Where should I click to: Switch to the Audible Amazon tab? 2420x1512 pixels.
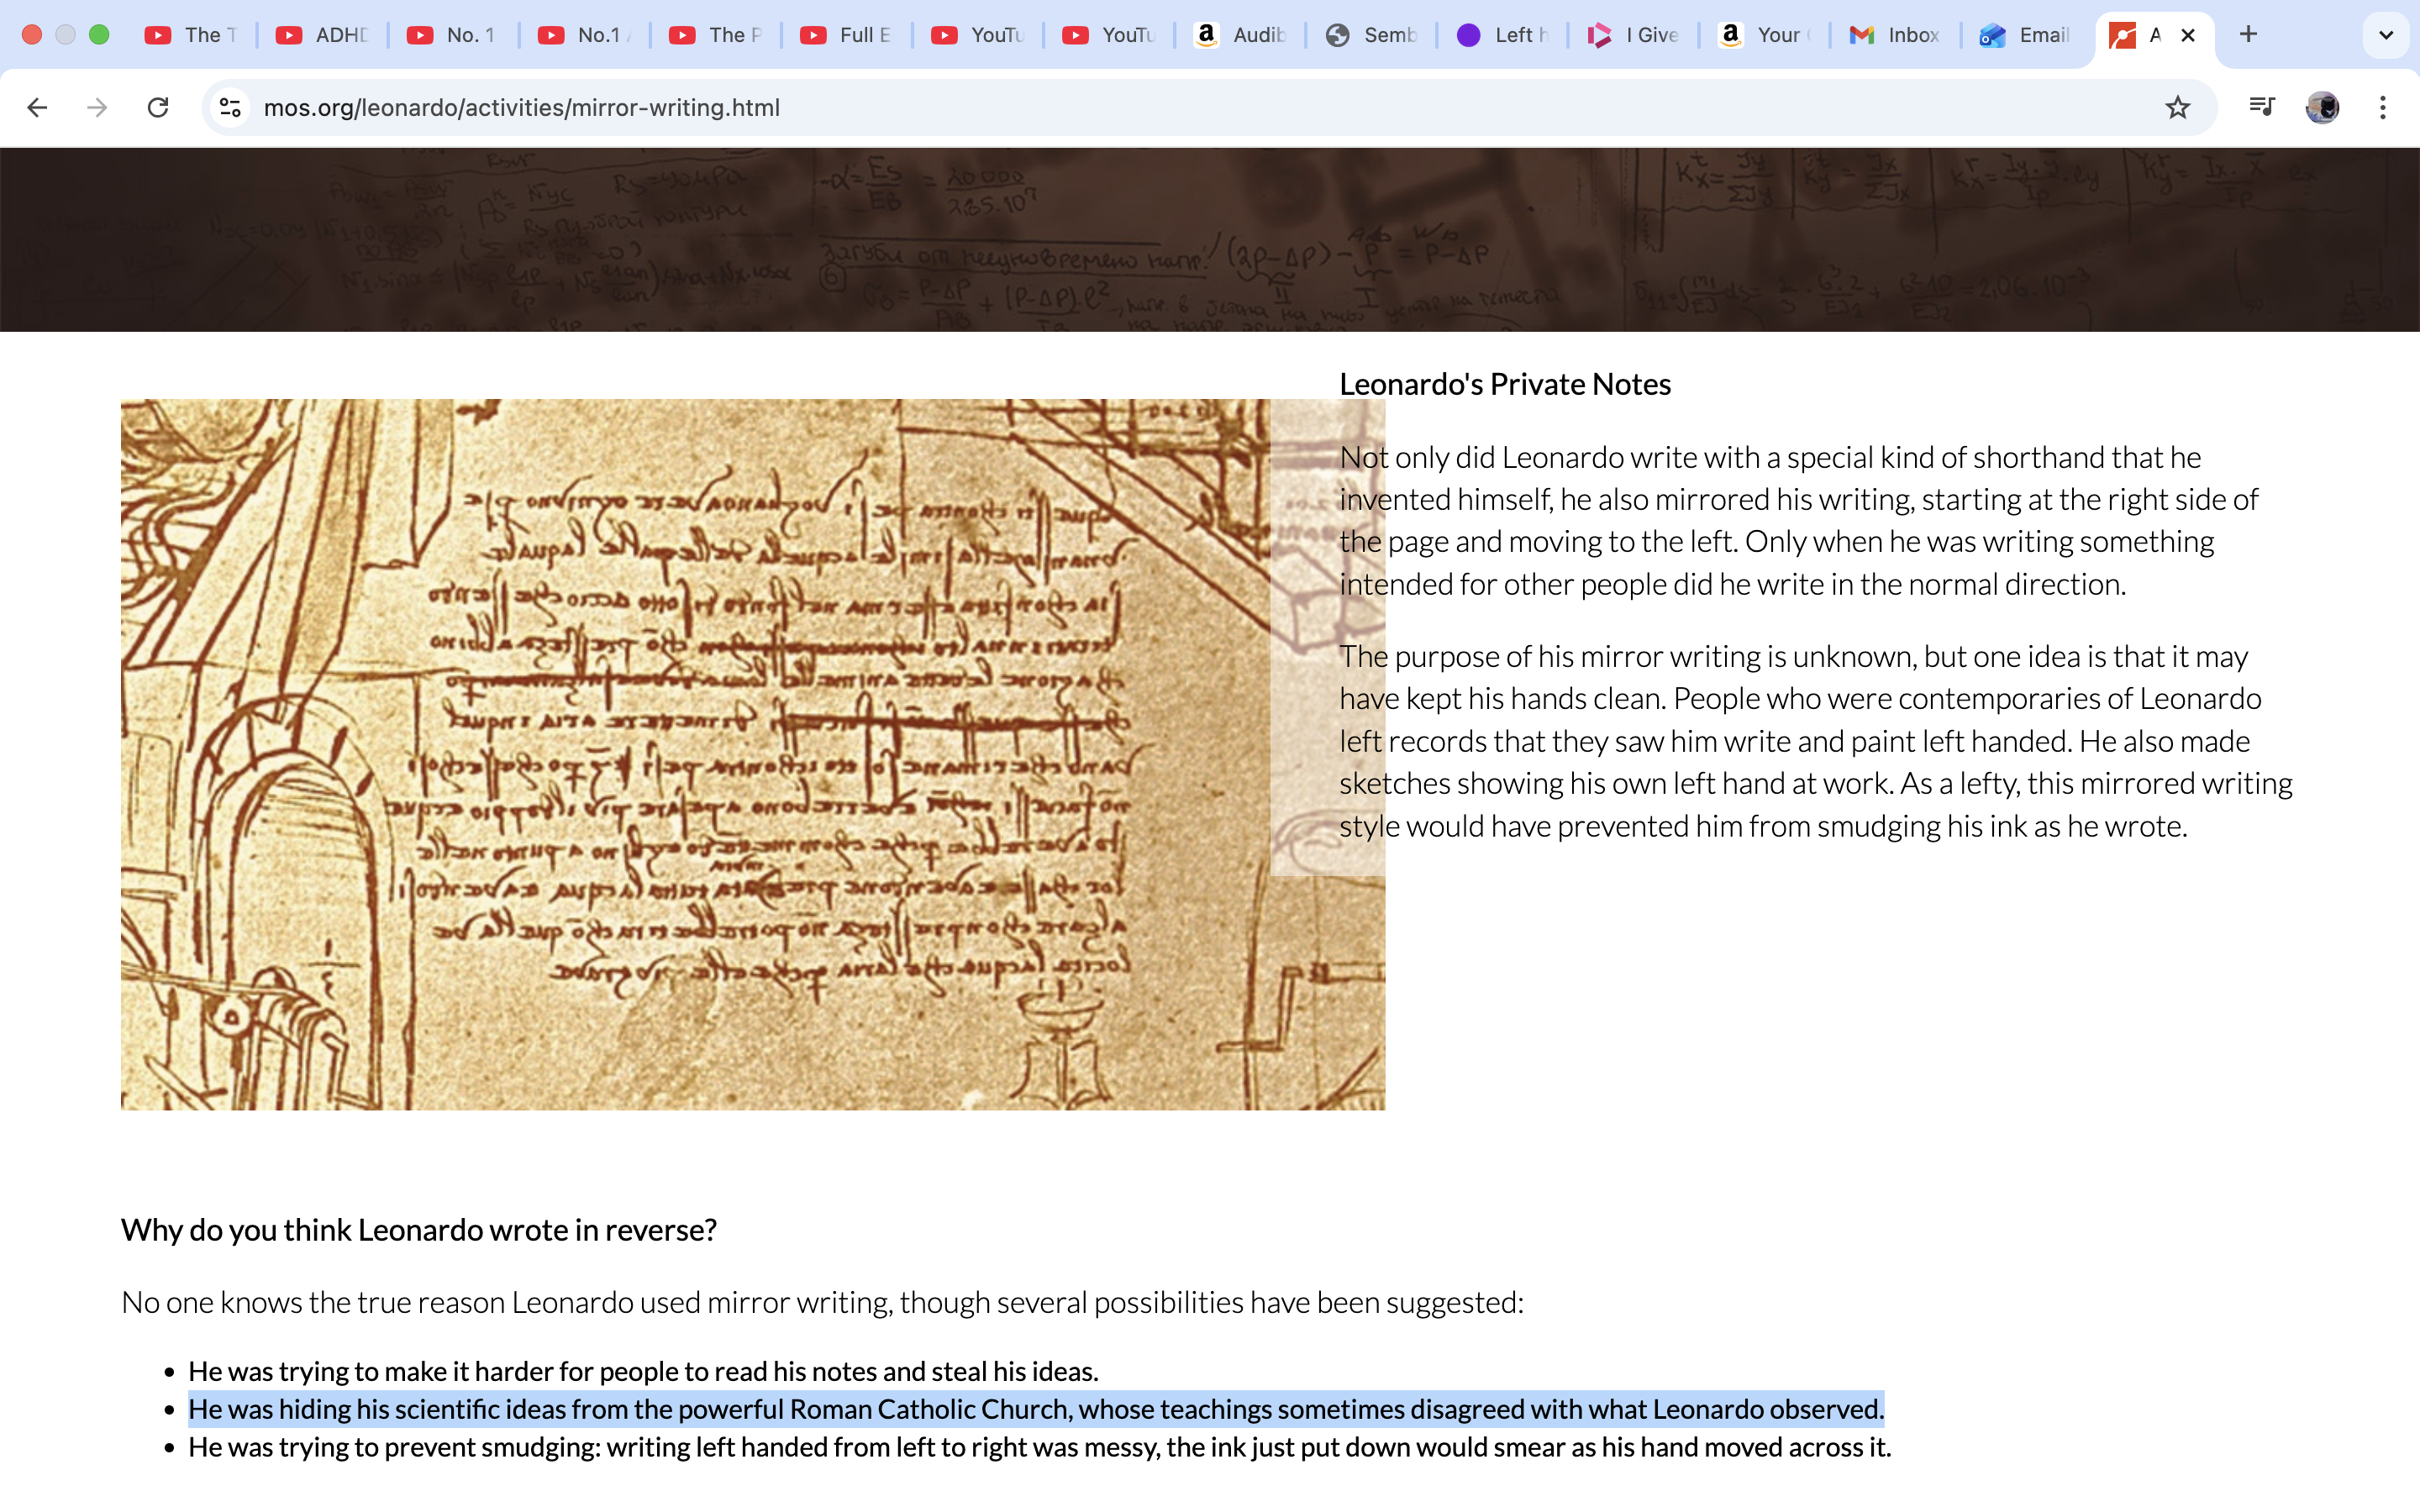(x=1240, y=35)
